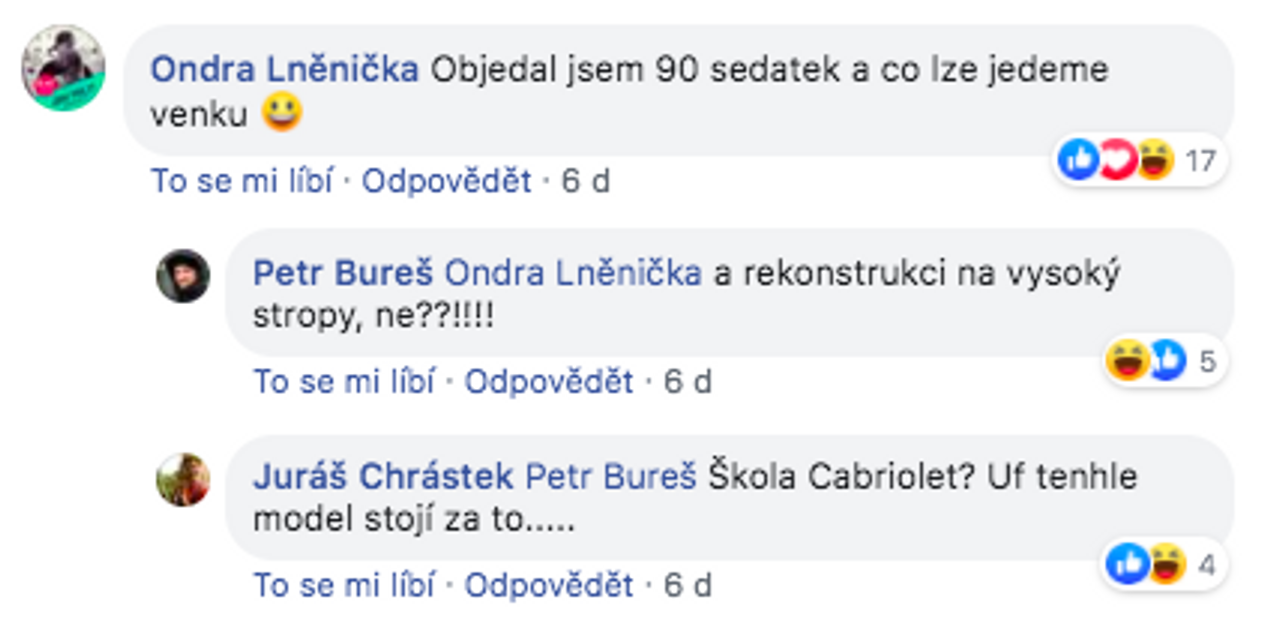Image resolution: width=1282 pixels, height=620 pixels.
Task: Open the Ondra Lněnička author name link
Action: click(284, 70)
